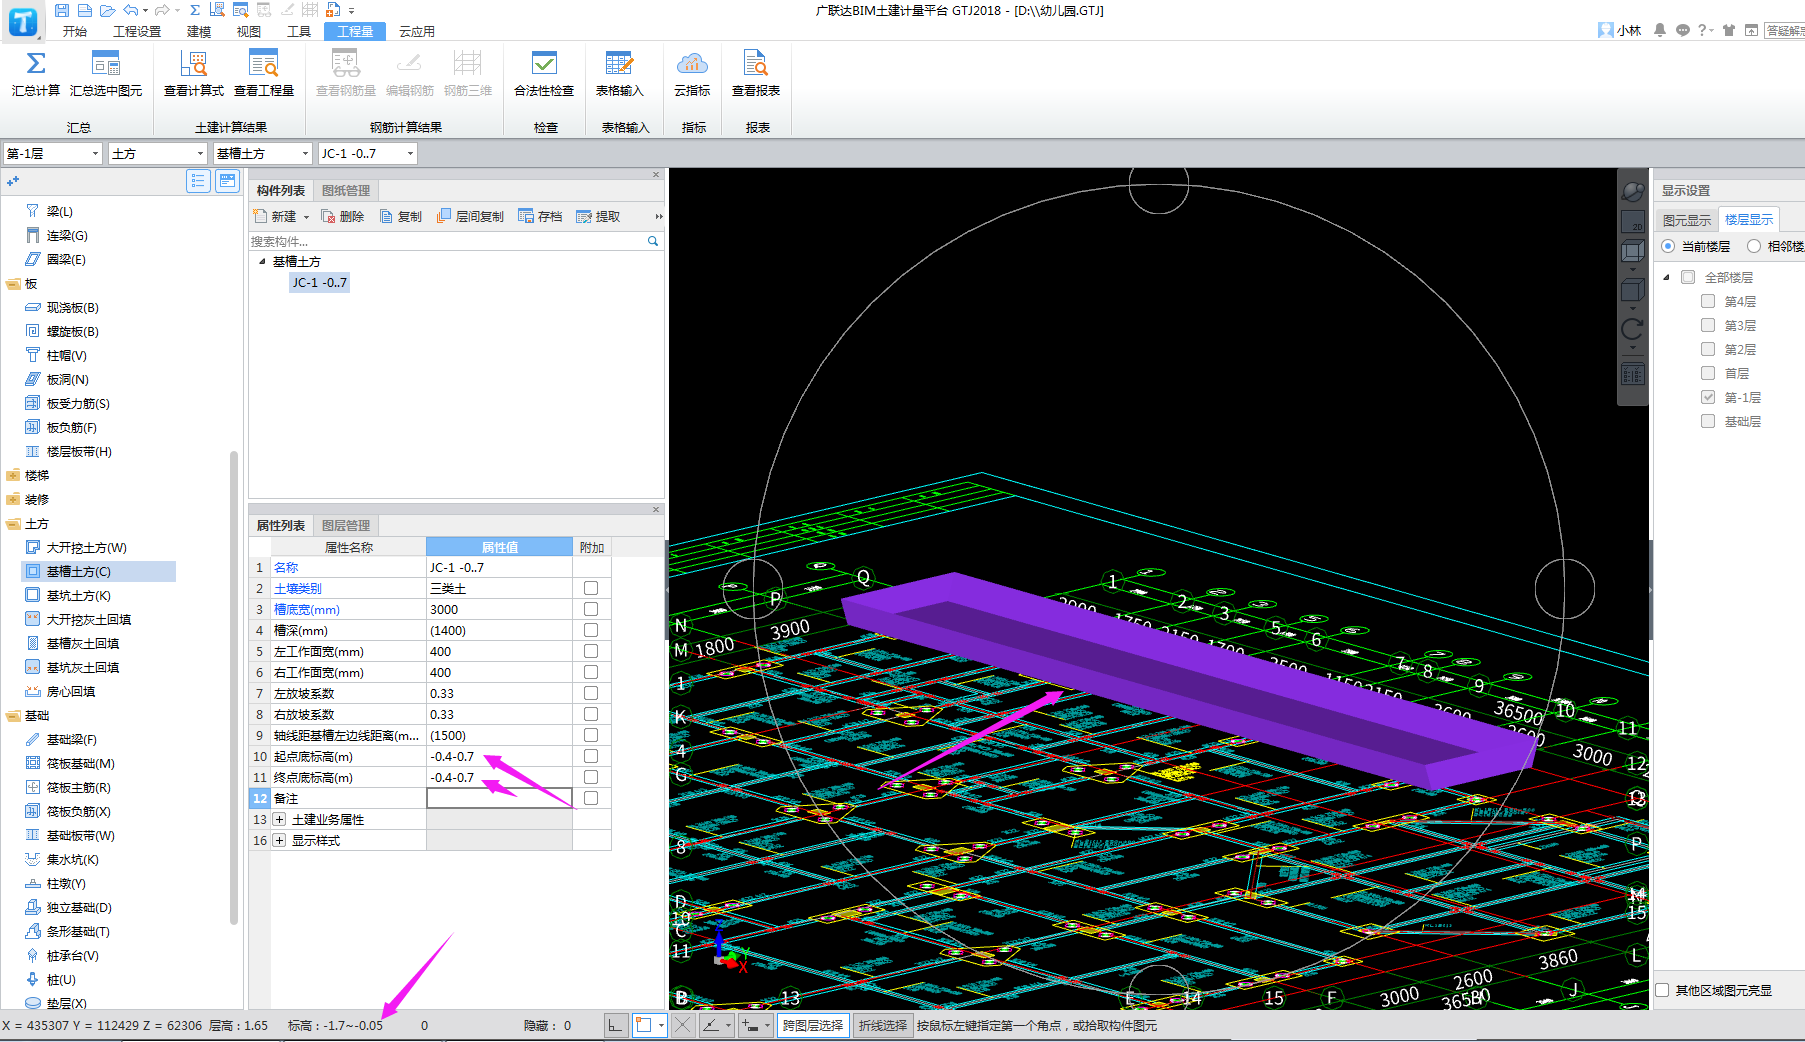Click the 3D sphere view icon
Screen dimensions: 1805x1042
point(1632,191)
